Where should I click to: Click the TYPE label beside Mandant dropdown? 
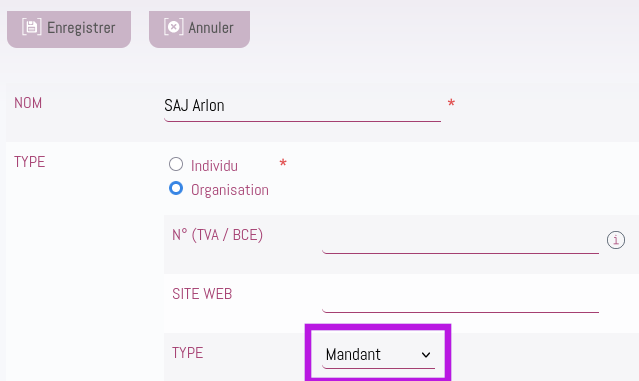point(187,353)
